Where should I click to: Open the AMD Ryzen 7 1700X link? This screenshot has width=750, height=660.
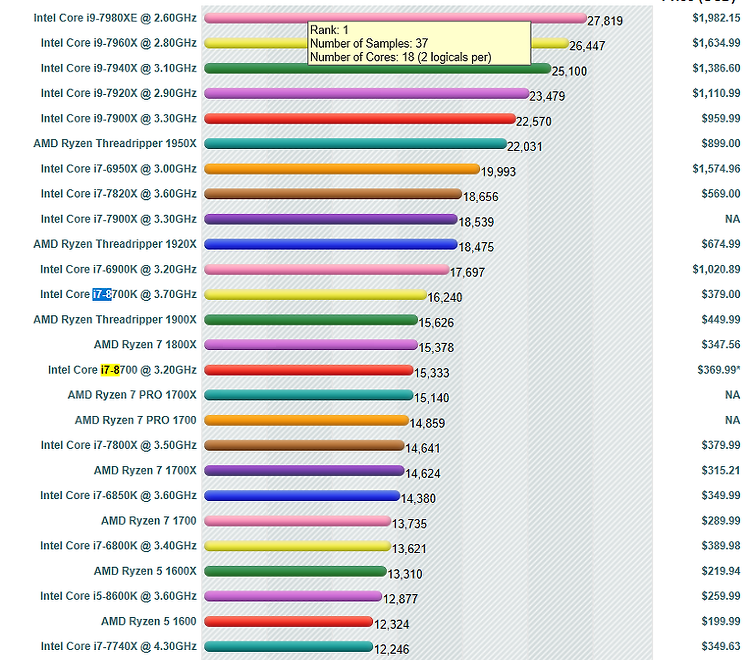[145, 471]
